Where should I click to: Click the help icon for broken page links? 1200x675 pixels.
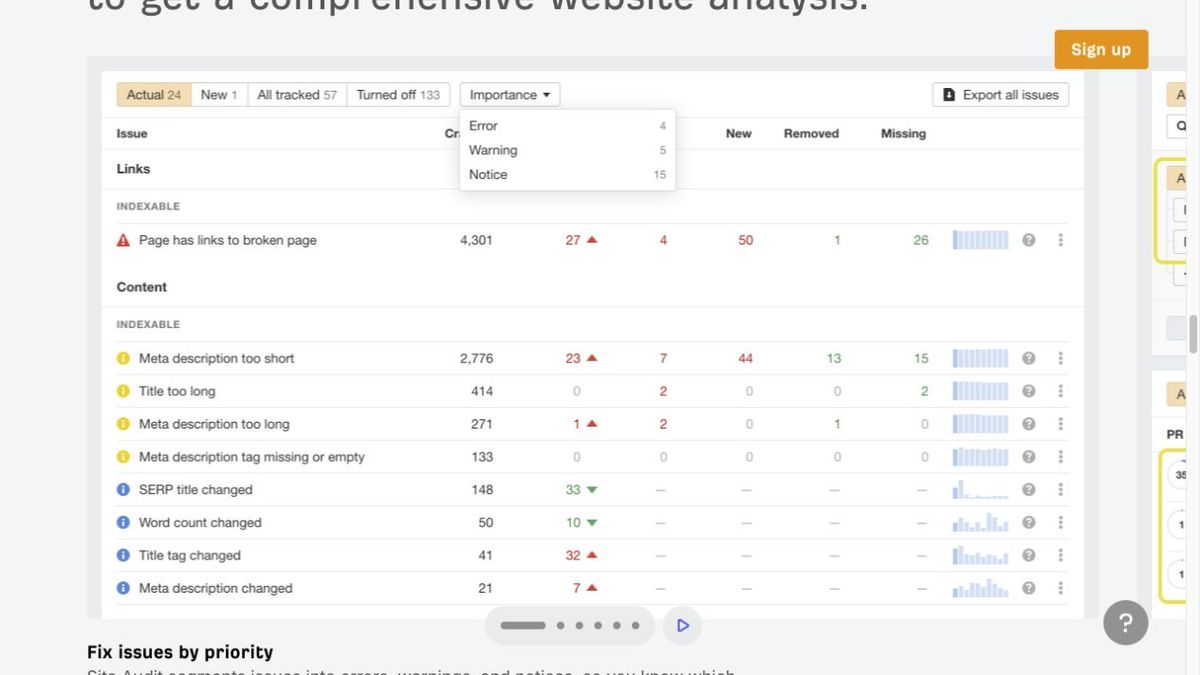[1028, 240]
